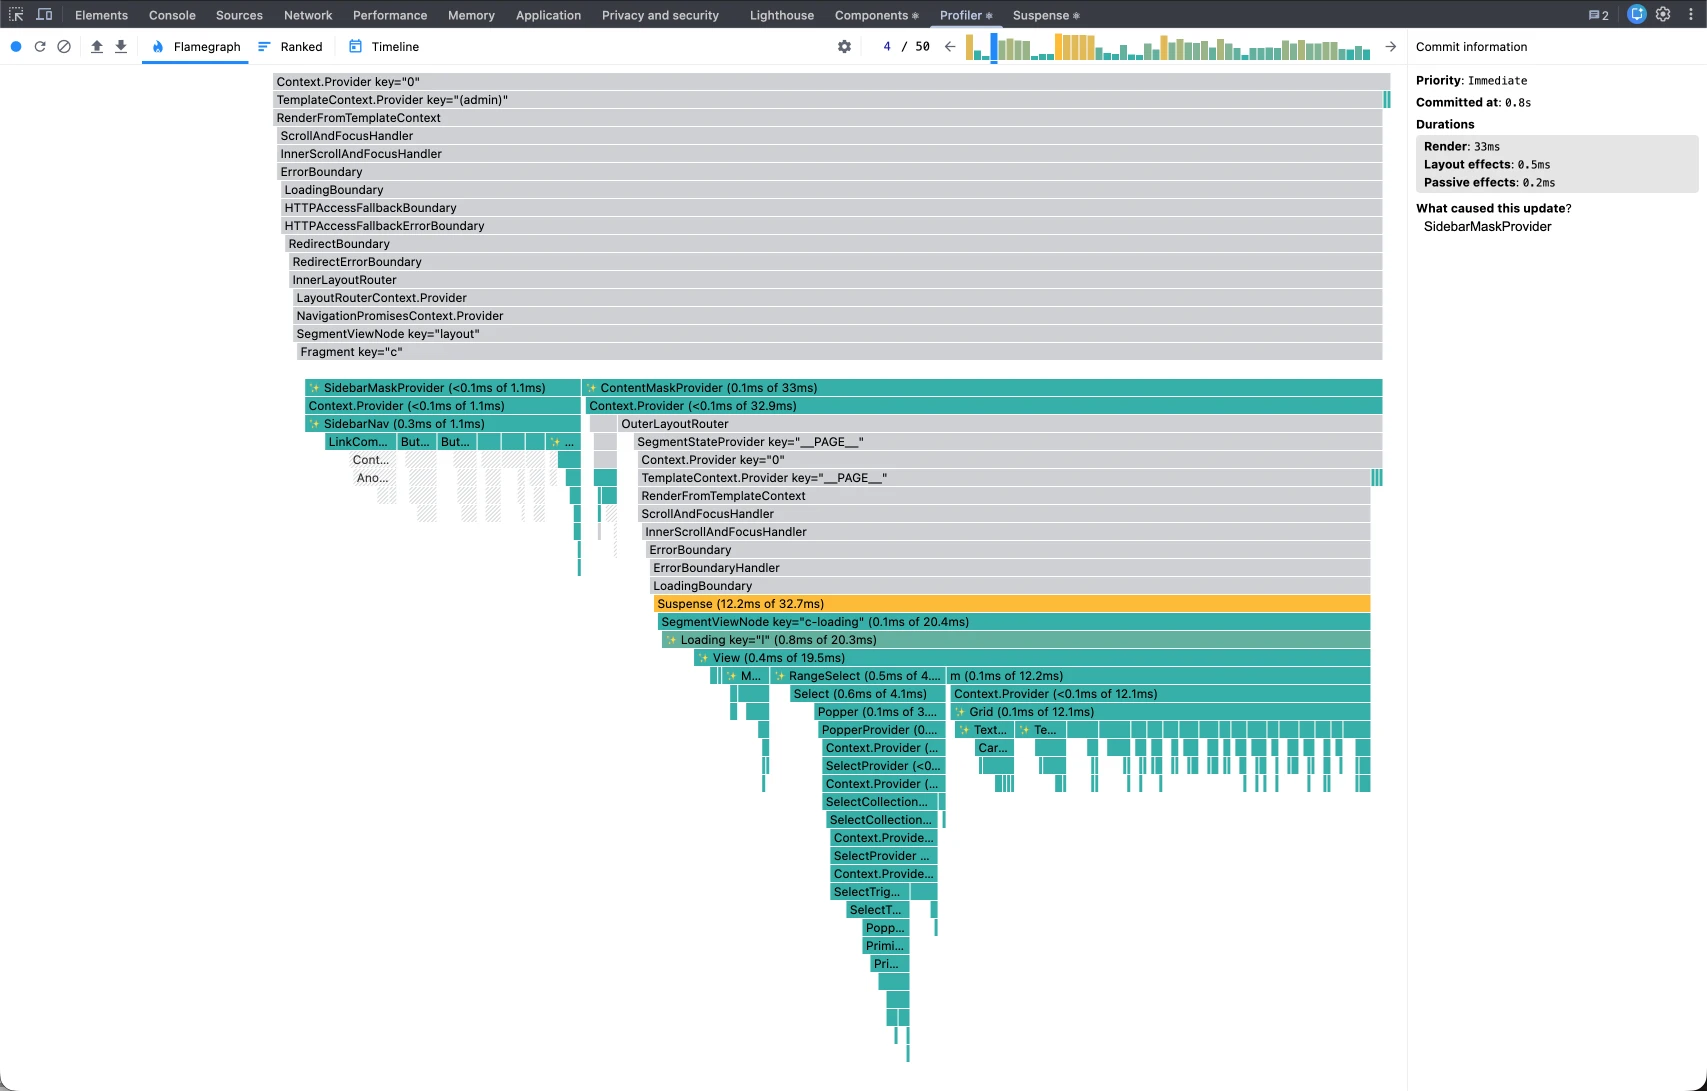Open the Network panel tab
The width and height of the screenshot is (1707, 1091).
coord(308,15)
